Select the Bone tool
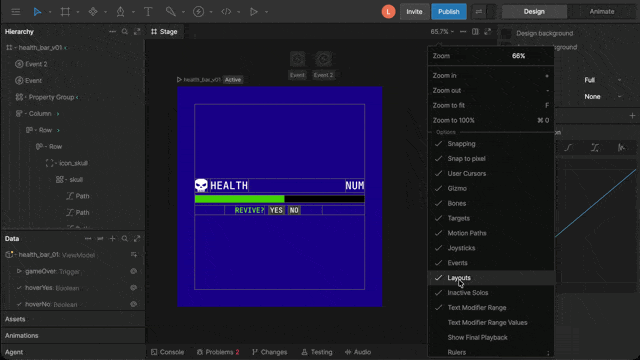Image resolution: width=640 pixels, height=360 pixels. (171, 11)
